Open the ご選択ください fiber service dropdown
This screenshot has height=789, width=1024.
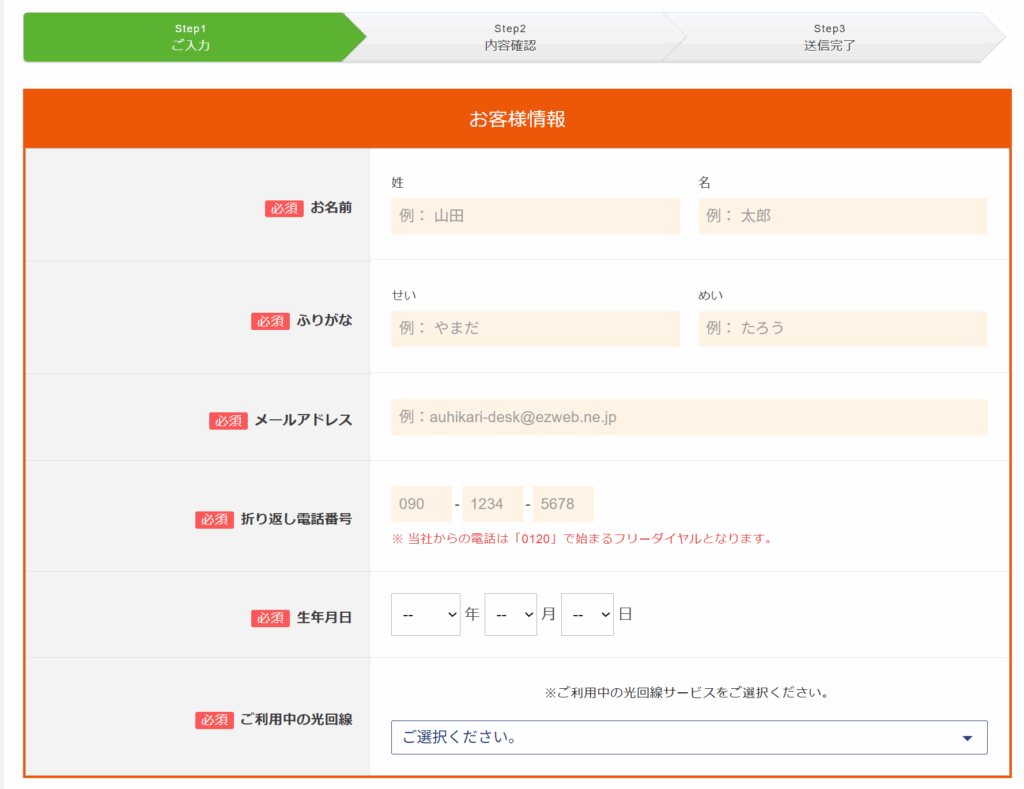coord(689,737)
